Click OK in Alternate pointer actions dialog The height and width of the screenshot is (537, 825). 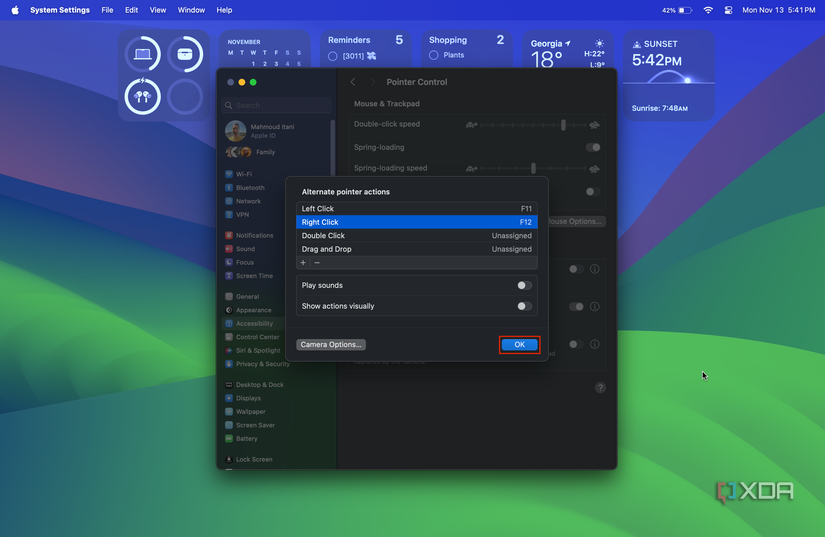click(519, 345)
